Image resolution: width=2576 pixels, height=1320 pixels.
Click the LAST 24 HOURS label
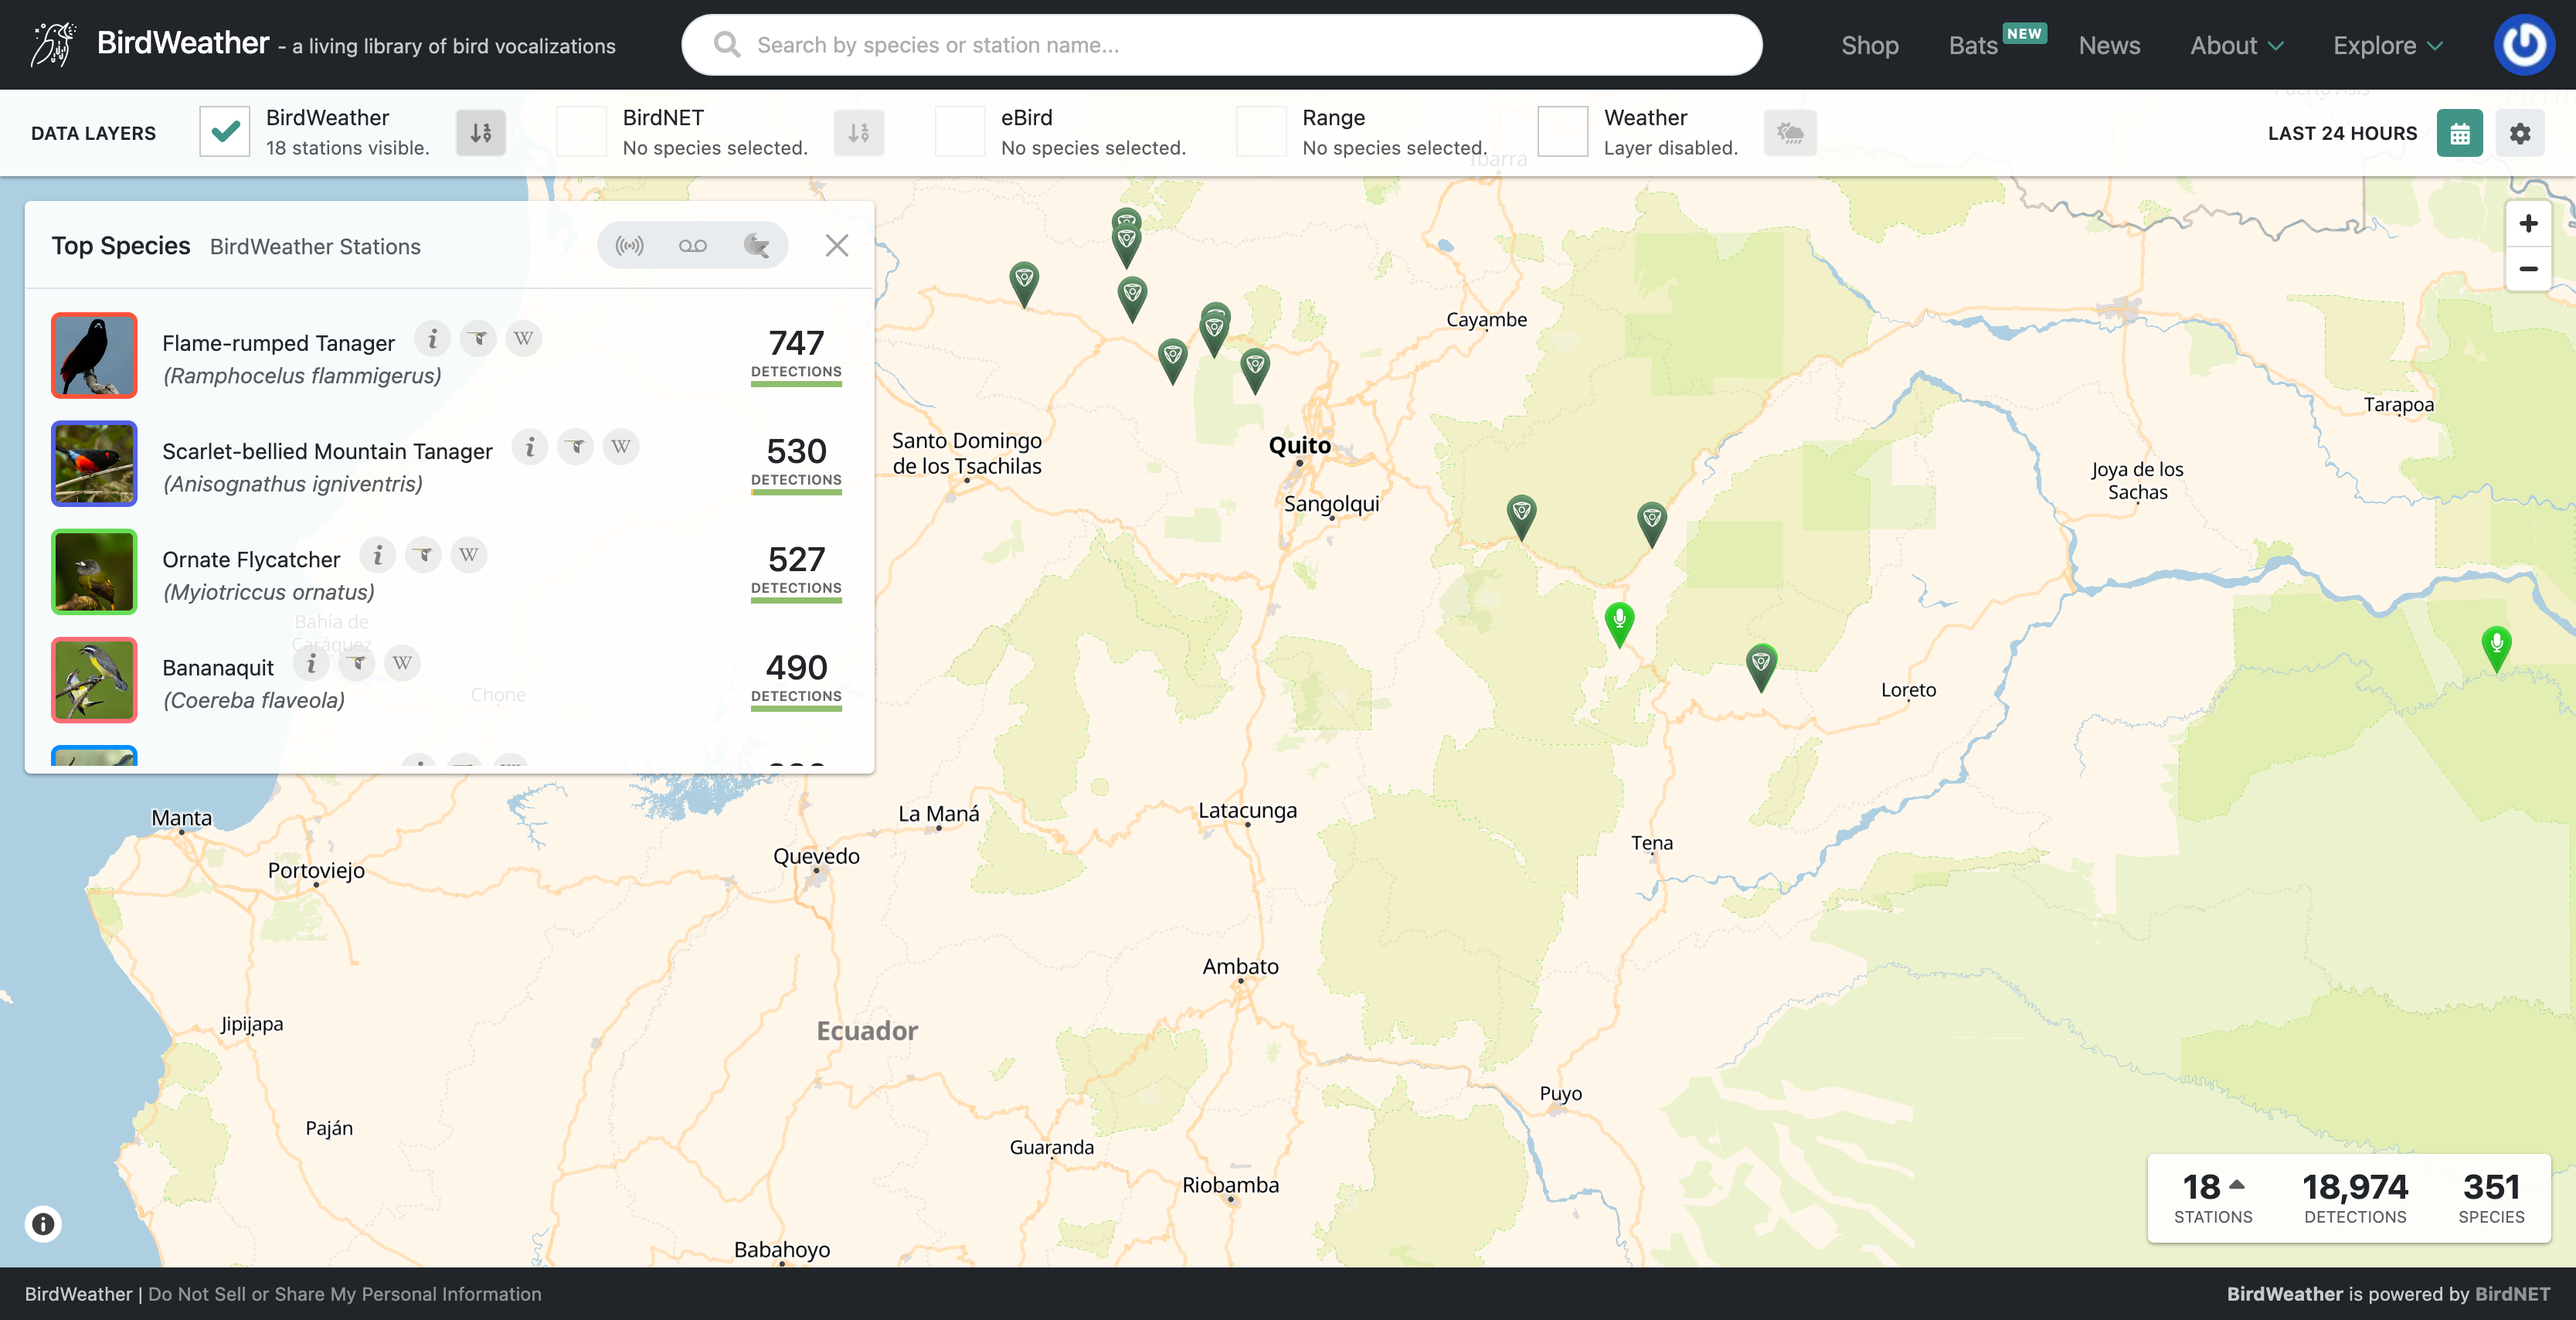coord(2342,133)
